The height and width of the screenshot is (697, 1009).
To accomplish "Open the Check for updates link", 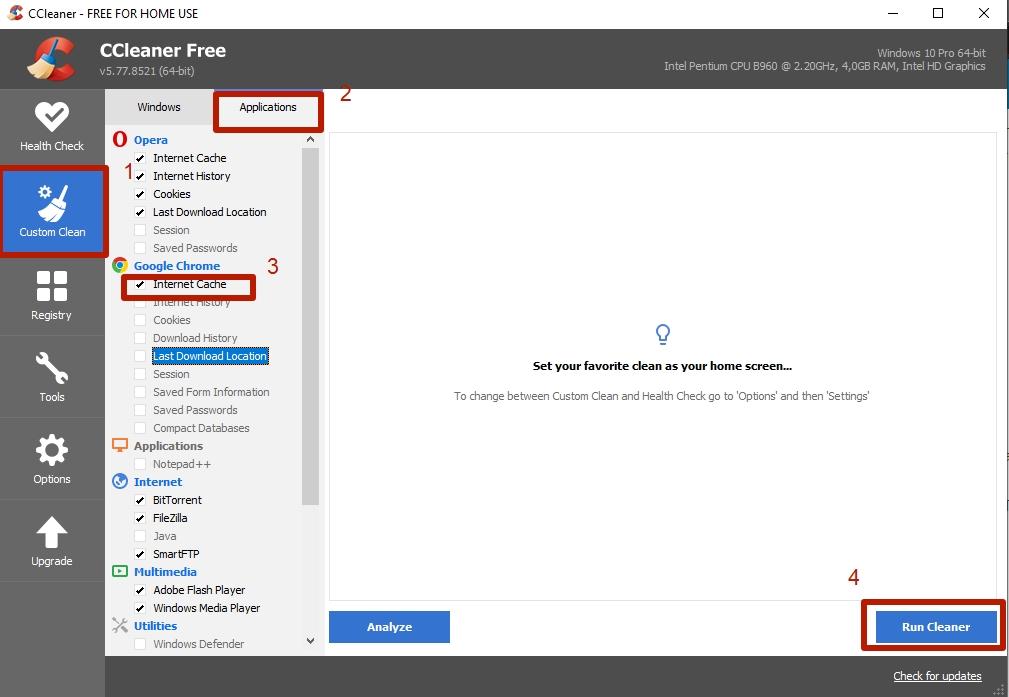I will (937, 676).
